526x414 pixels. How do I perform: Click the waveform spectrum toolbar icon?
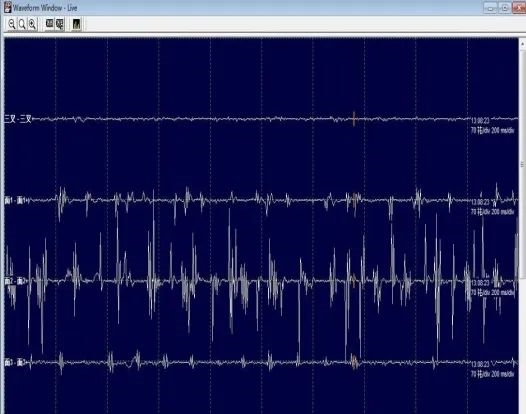point(76,24)
